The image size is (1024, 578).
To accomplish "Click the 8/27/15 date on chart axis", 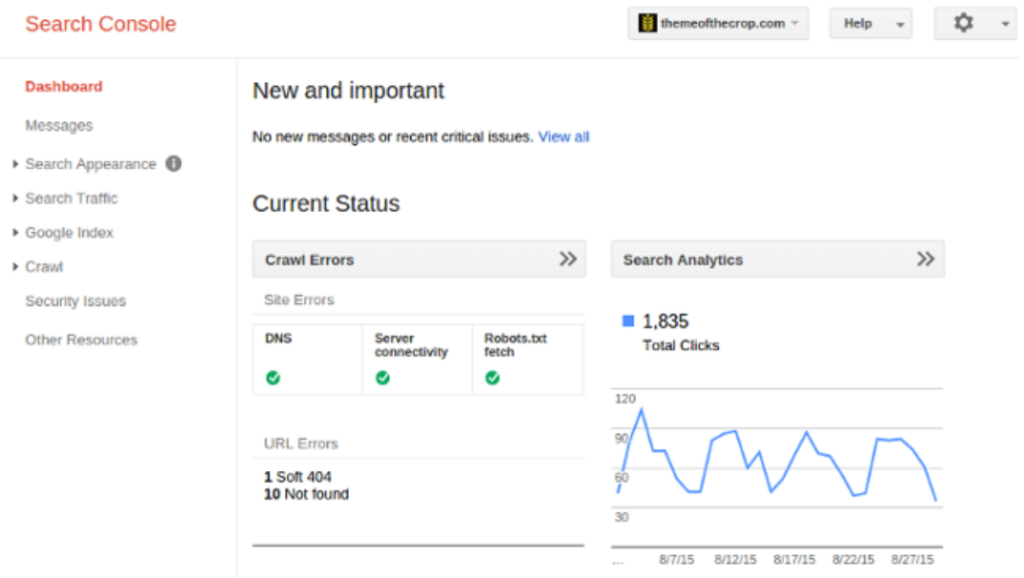I will [912, 560].
